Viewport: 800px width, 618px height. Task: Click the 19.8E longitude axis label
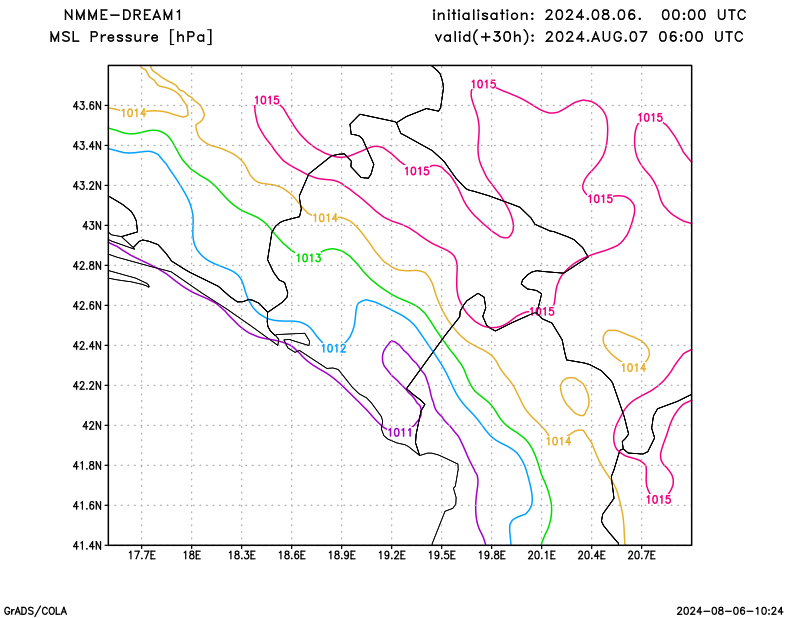click(x=492, y=555)
